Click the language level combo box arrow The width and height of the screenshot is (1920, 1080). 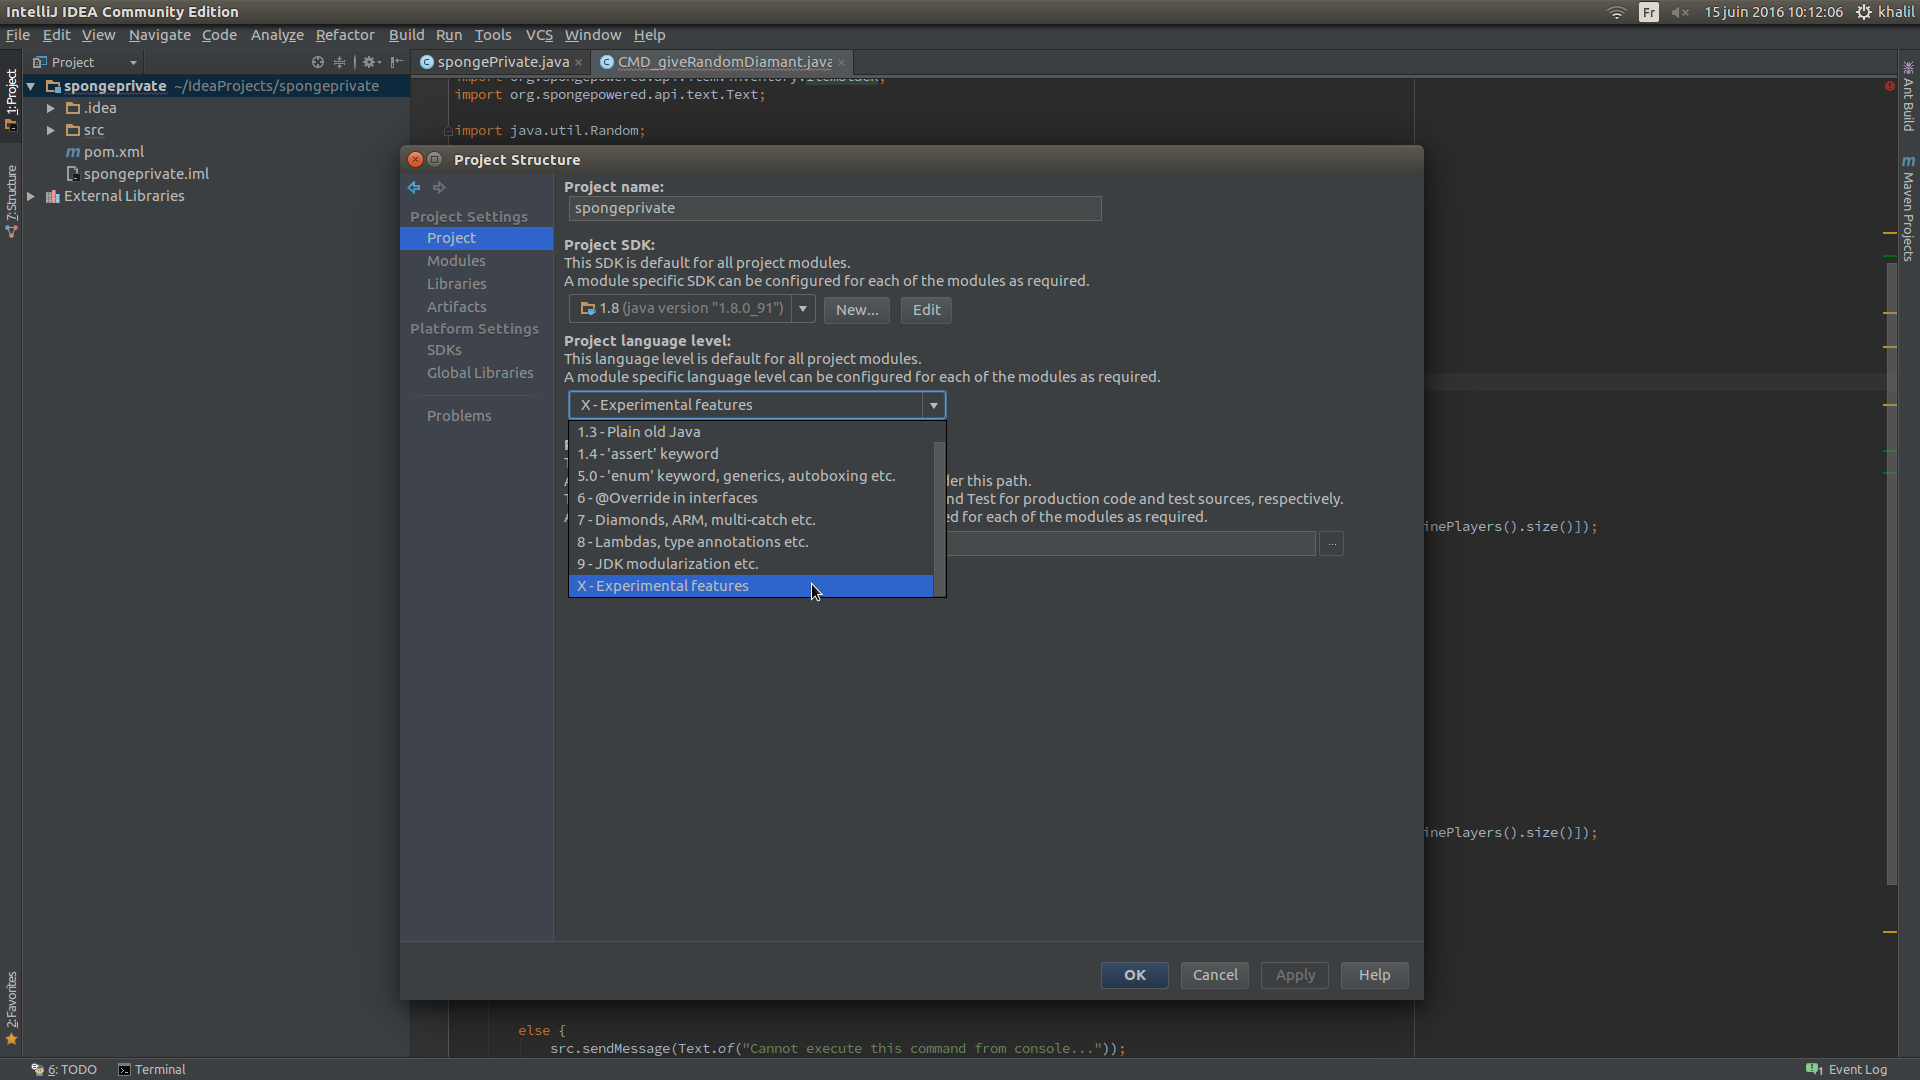coord(933,405)
